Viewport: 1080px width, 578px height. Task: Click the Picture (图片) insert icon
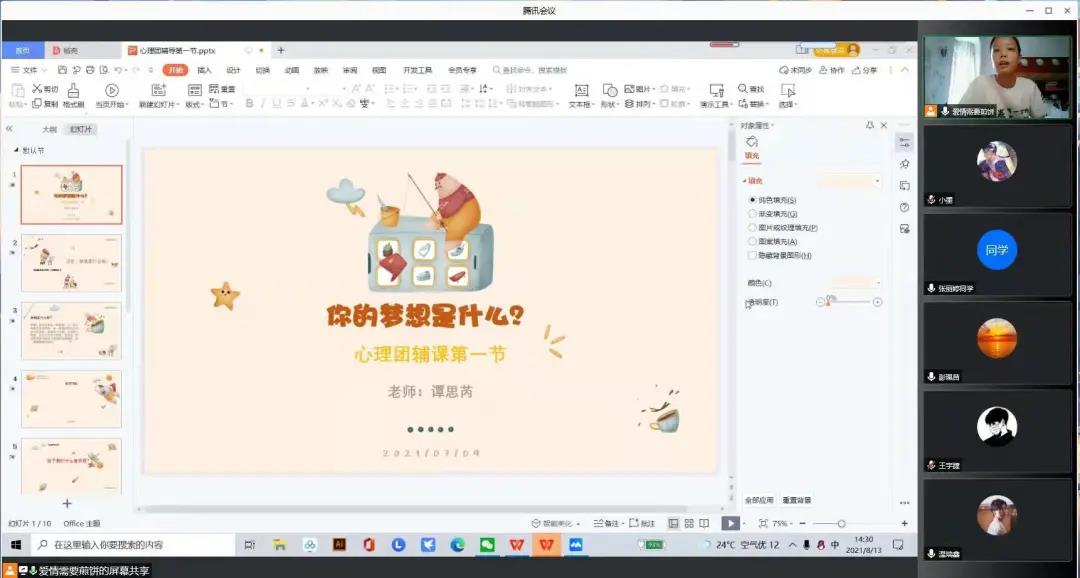(629, 89)
